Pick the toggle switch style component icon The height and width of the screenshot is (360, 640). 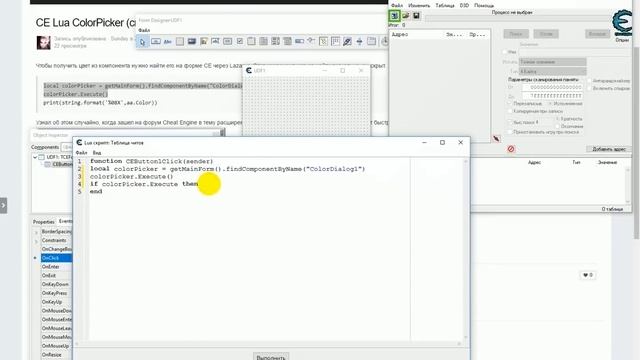(299, 41)
